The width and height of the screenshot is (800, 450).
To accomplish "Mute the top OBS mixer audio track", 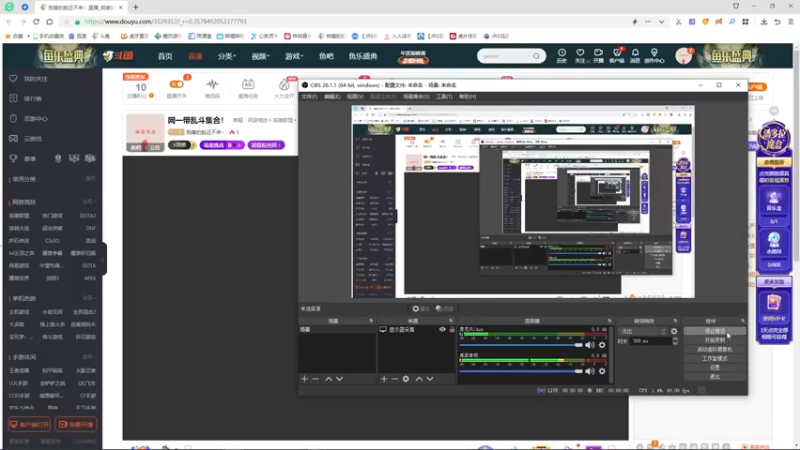I will pyautogui.click(x=590, y=345).
